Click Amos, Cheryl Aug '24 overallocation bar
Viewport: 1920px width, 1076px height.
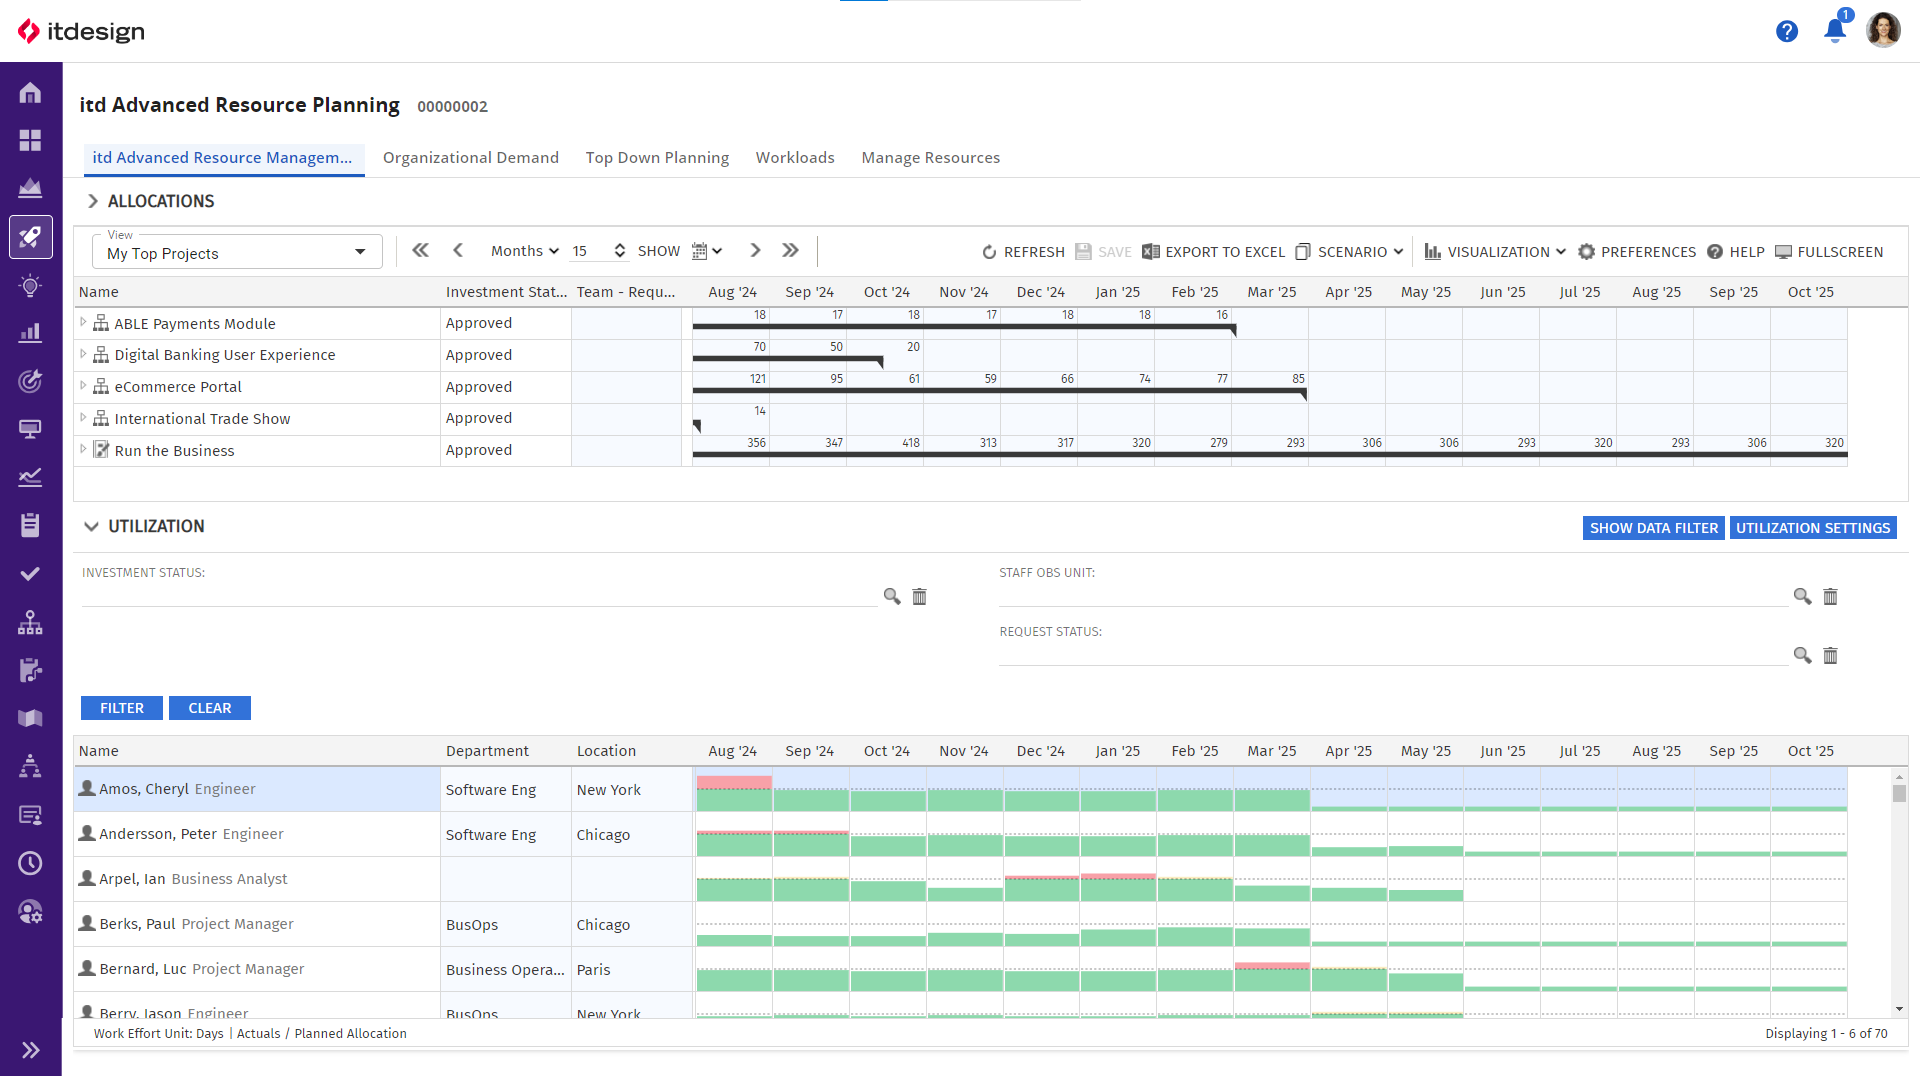click(x=734, y=782)
